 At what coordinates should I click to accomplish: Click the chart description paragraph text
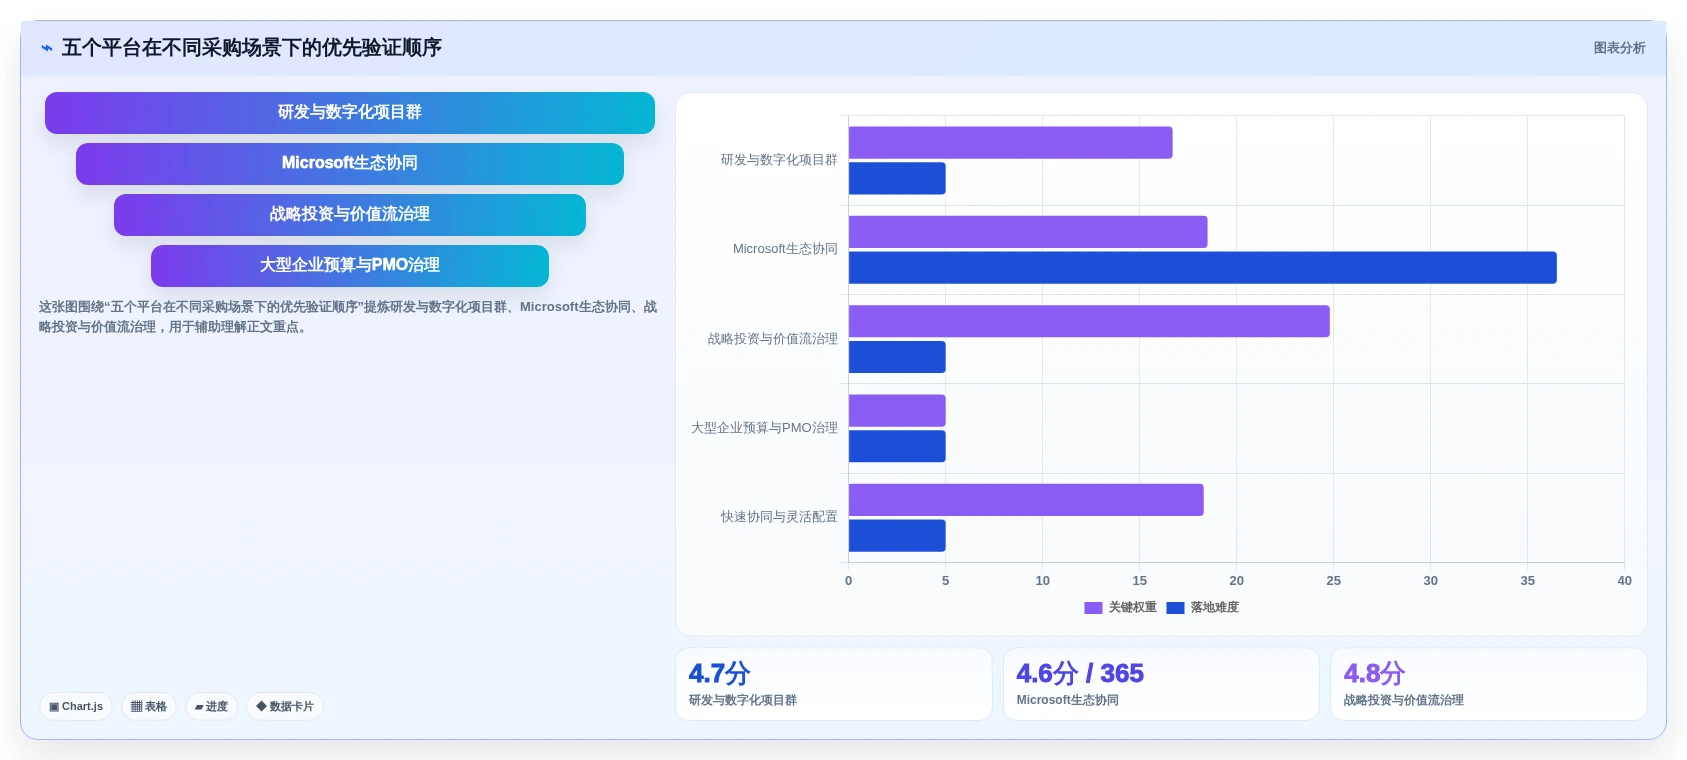(348, 317)
